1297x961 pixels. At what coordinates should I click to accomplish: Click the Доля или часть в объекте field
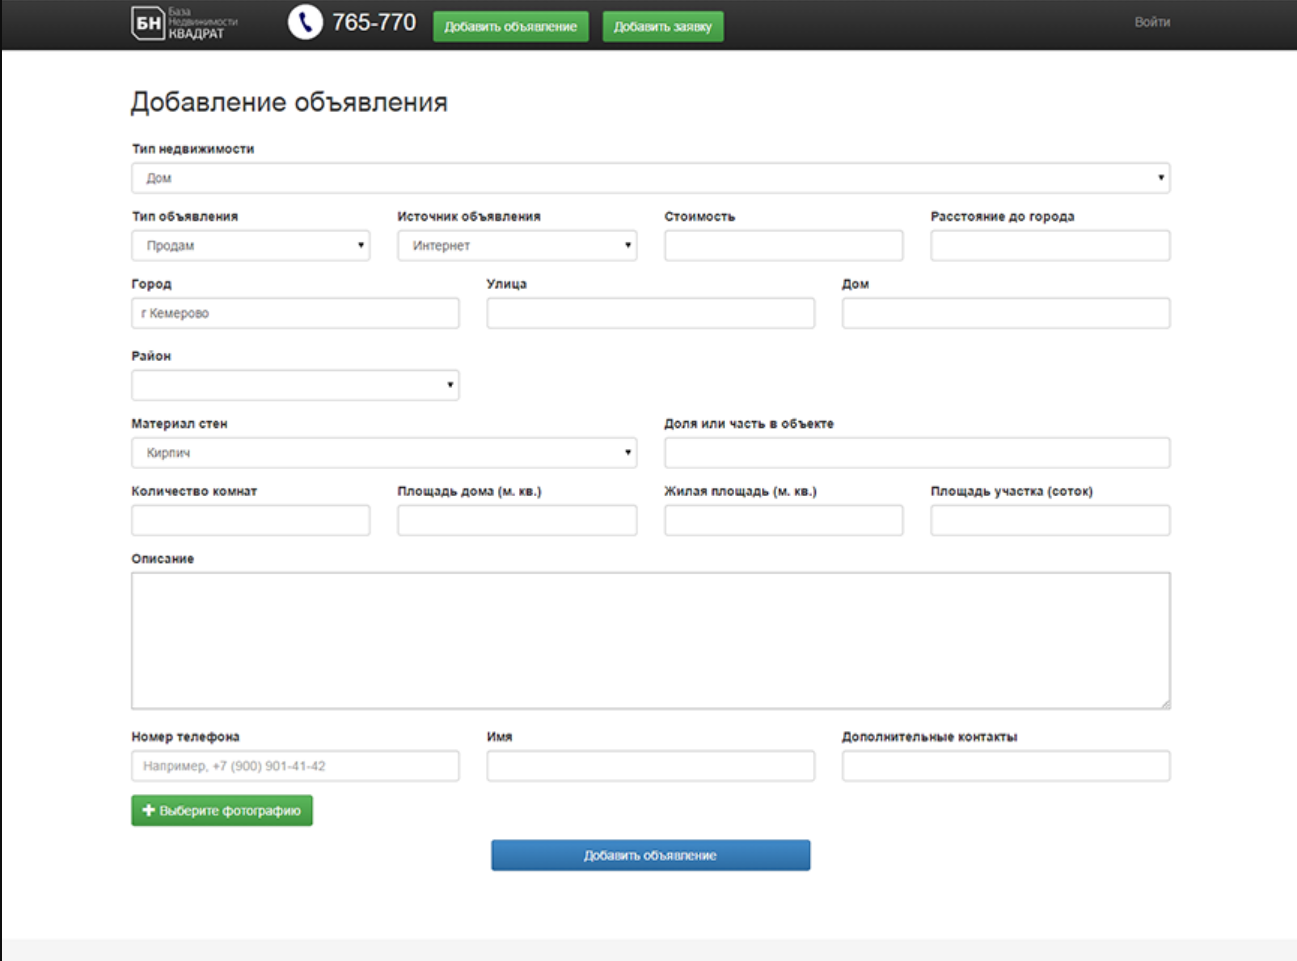(x=917, y=453)
